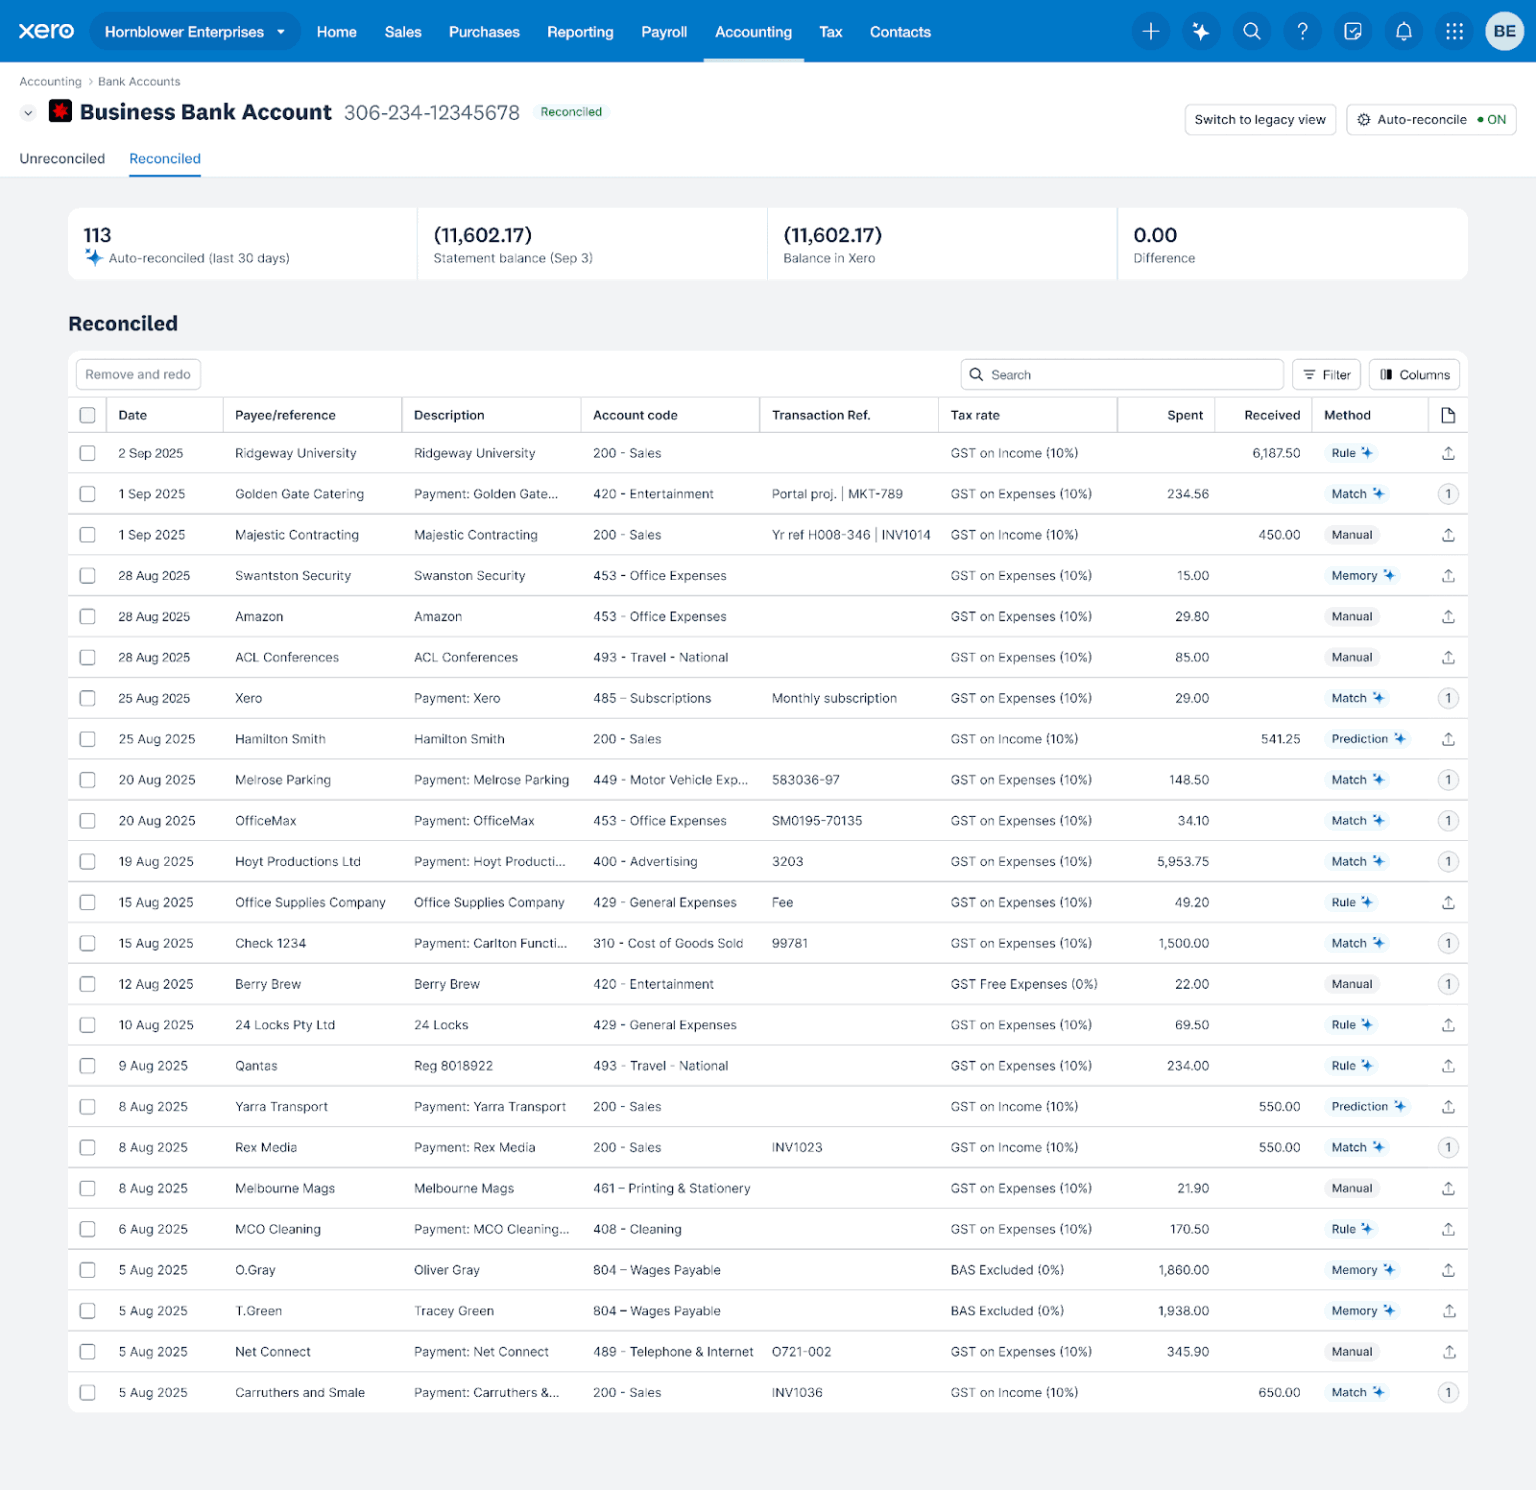The width and height of the screenshot is (1536, 1490).
Task: Open the Filter options
Action: [x=1326, y=374]
